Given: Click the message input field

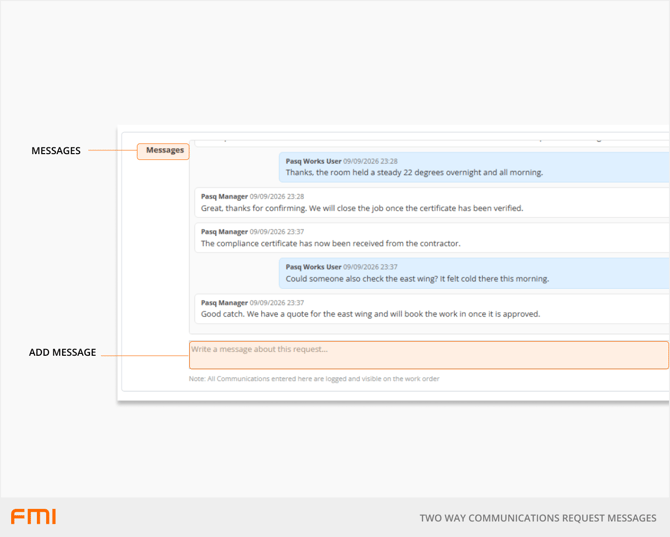Looking at the screenshot, I should pos(429,355).
